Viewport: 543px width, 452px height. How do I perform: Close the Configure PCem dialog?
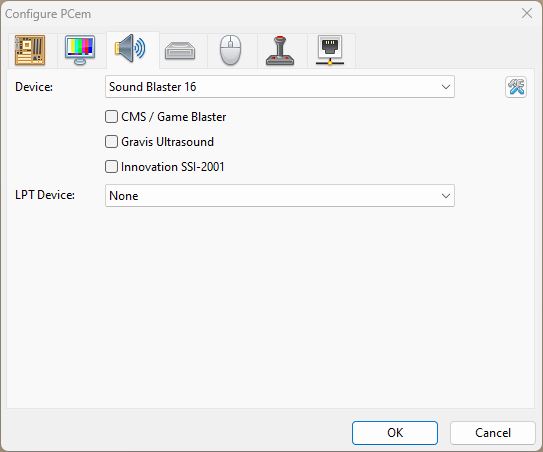(527, 14)
